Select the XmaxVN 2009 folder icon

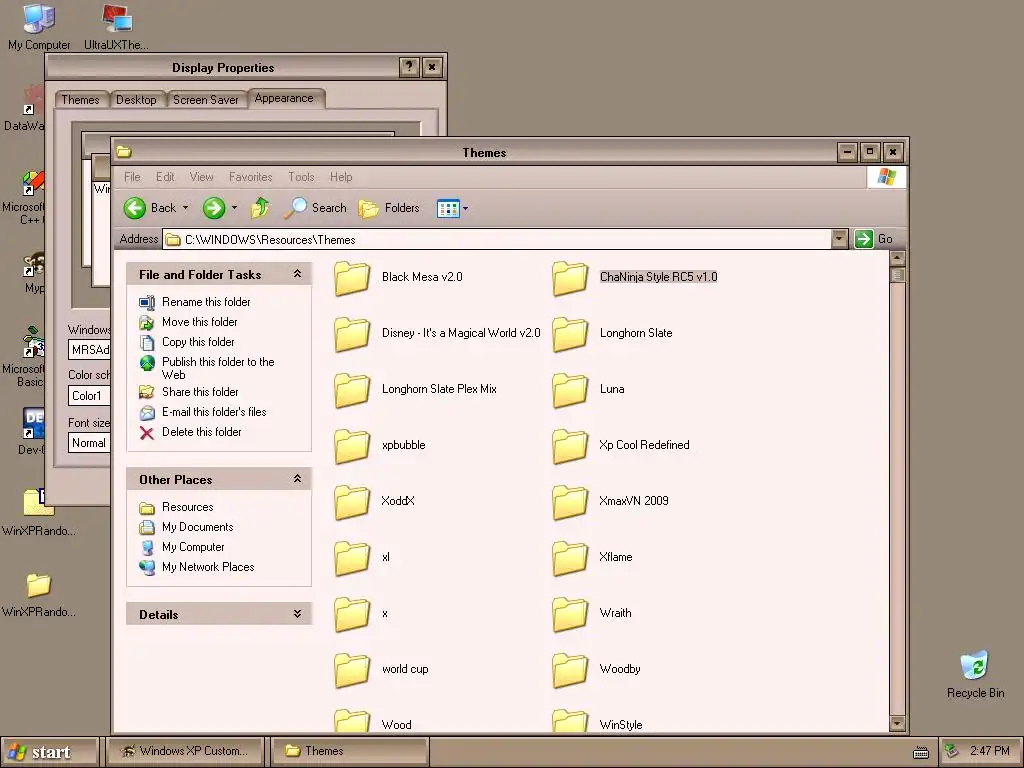tap(569, 503)
